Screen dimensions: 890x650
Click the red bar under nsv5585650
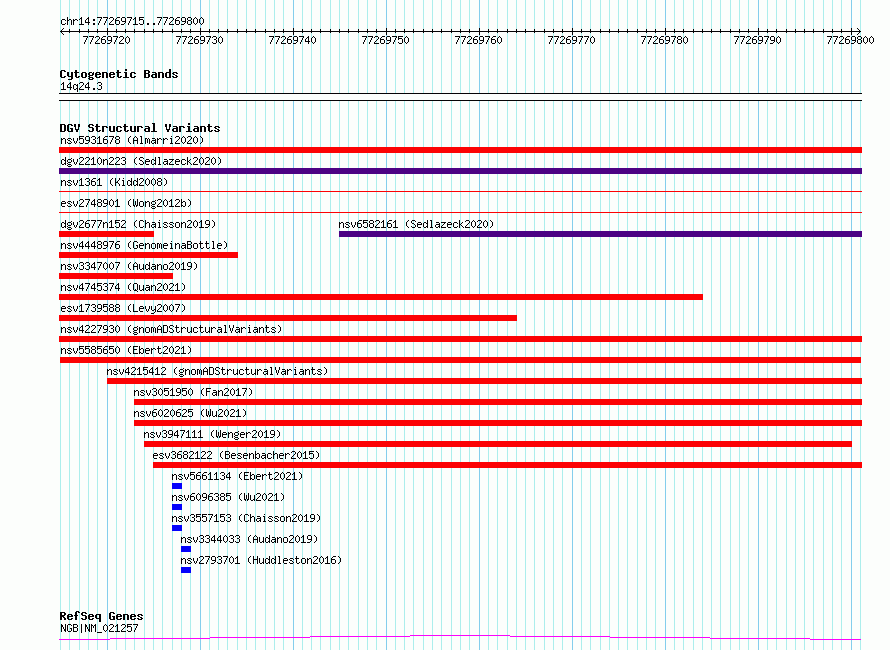tap(460, 360)
